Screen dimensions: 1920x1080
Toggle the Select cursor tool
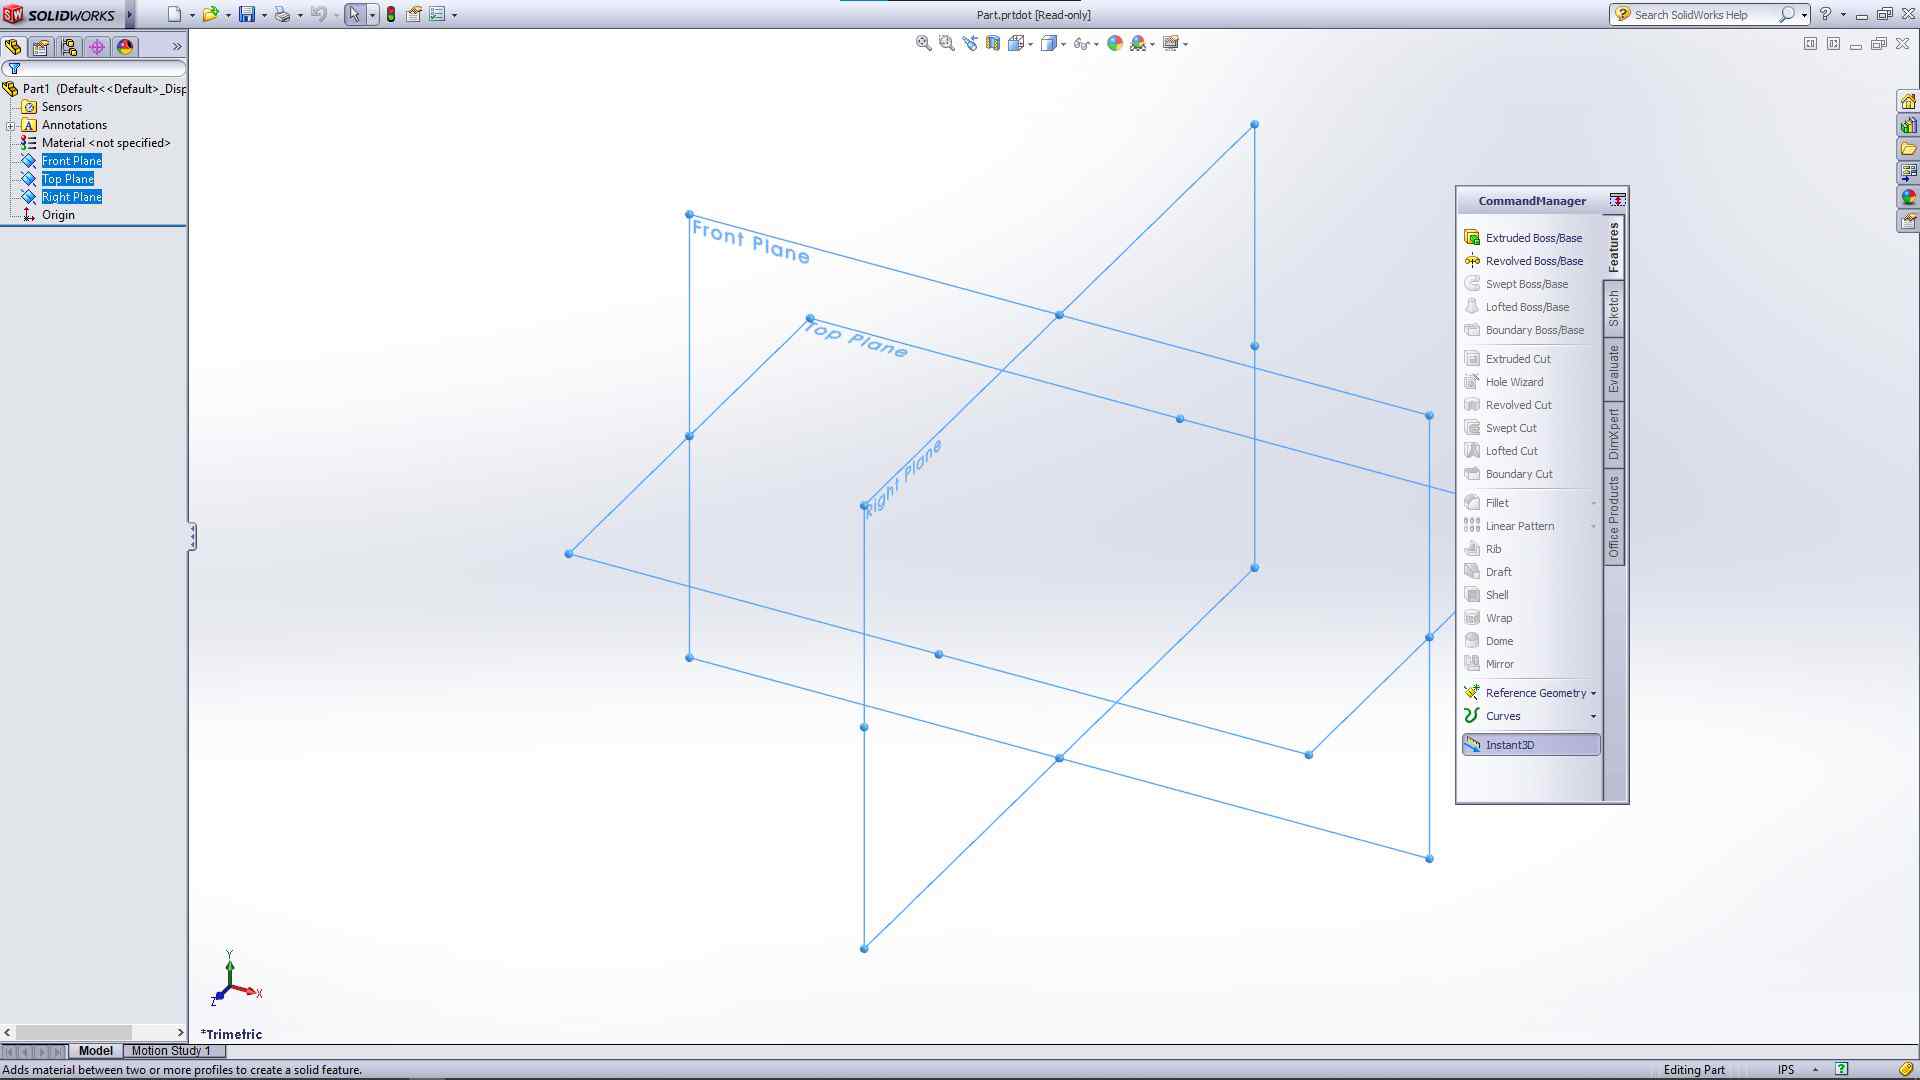[x=354, y=14]
